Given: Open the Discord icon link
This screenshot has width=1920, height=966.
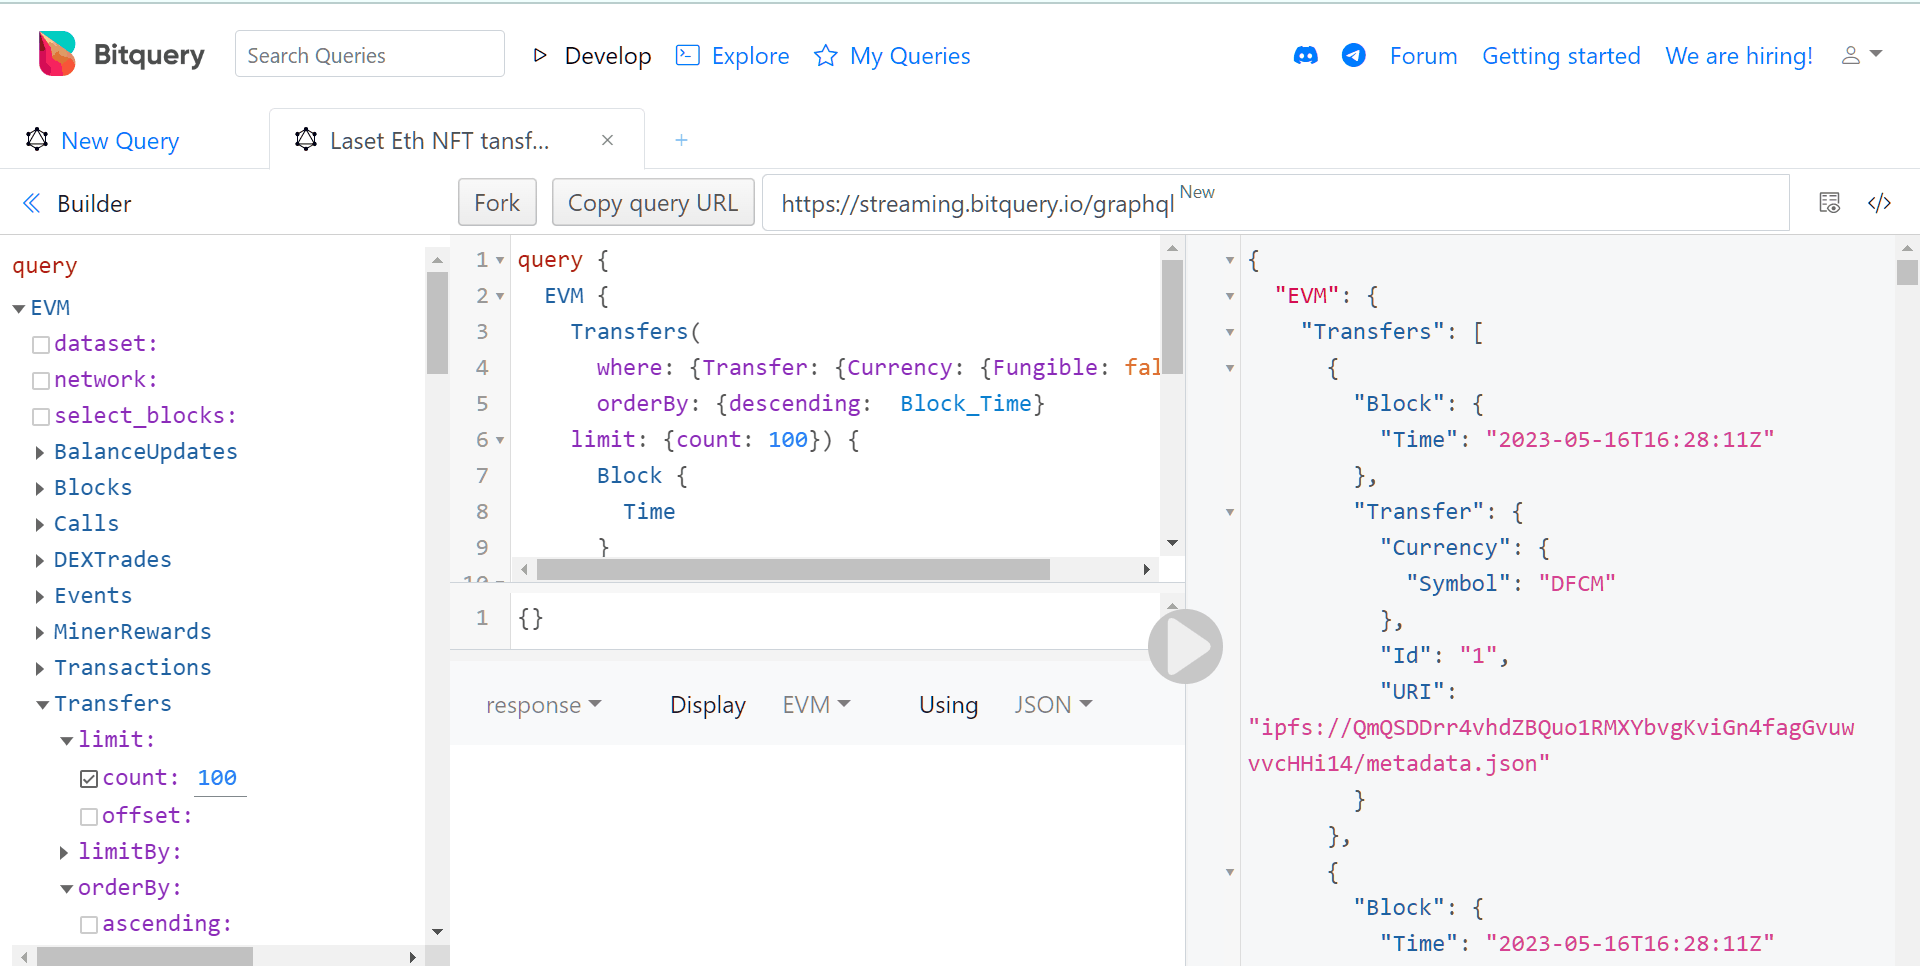Looking at the screenshot, I should (x=1305, y=56).
